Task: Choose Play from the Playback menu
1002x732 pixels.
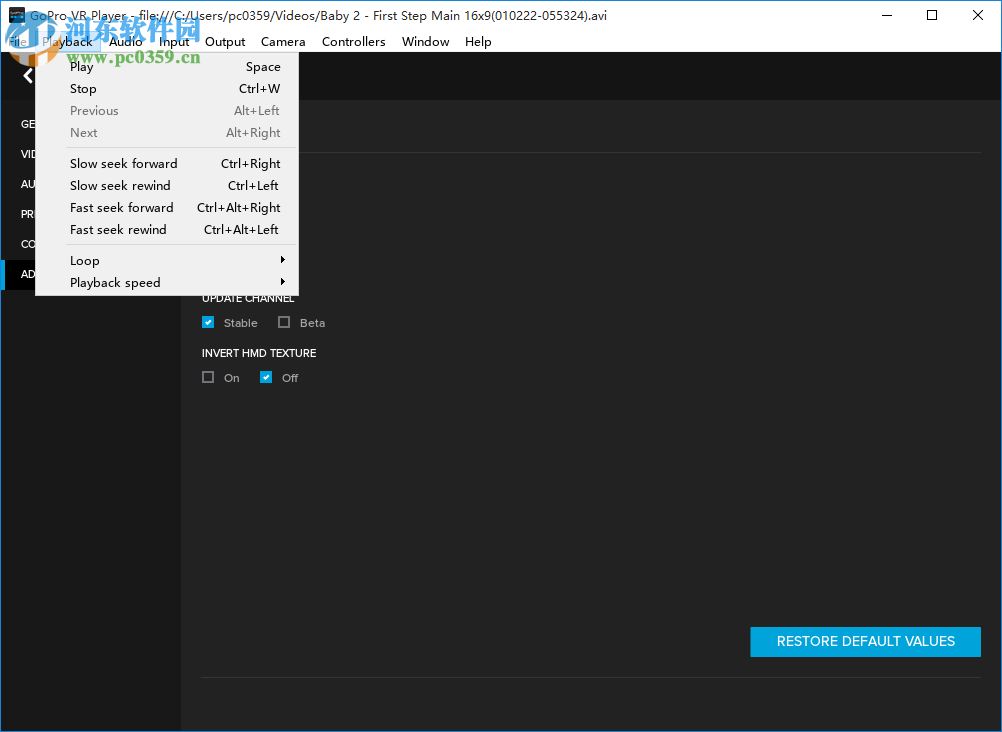Action: click(x=167, y=66)
